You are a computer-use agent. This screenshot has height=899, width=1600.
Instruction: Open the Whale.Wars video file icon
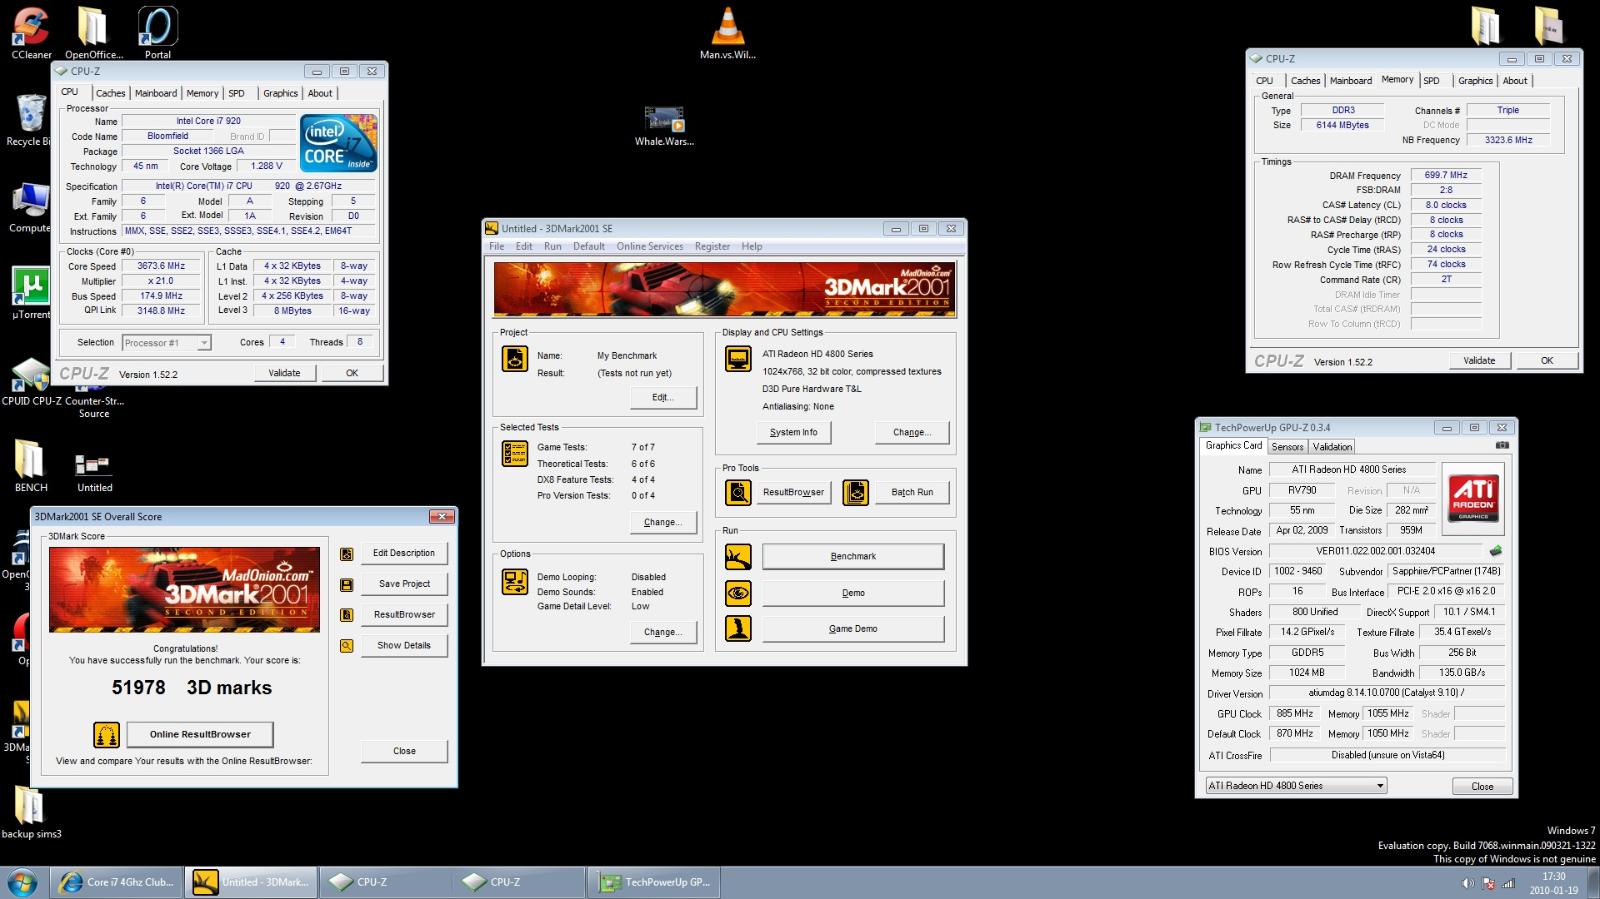coord(664,126)
